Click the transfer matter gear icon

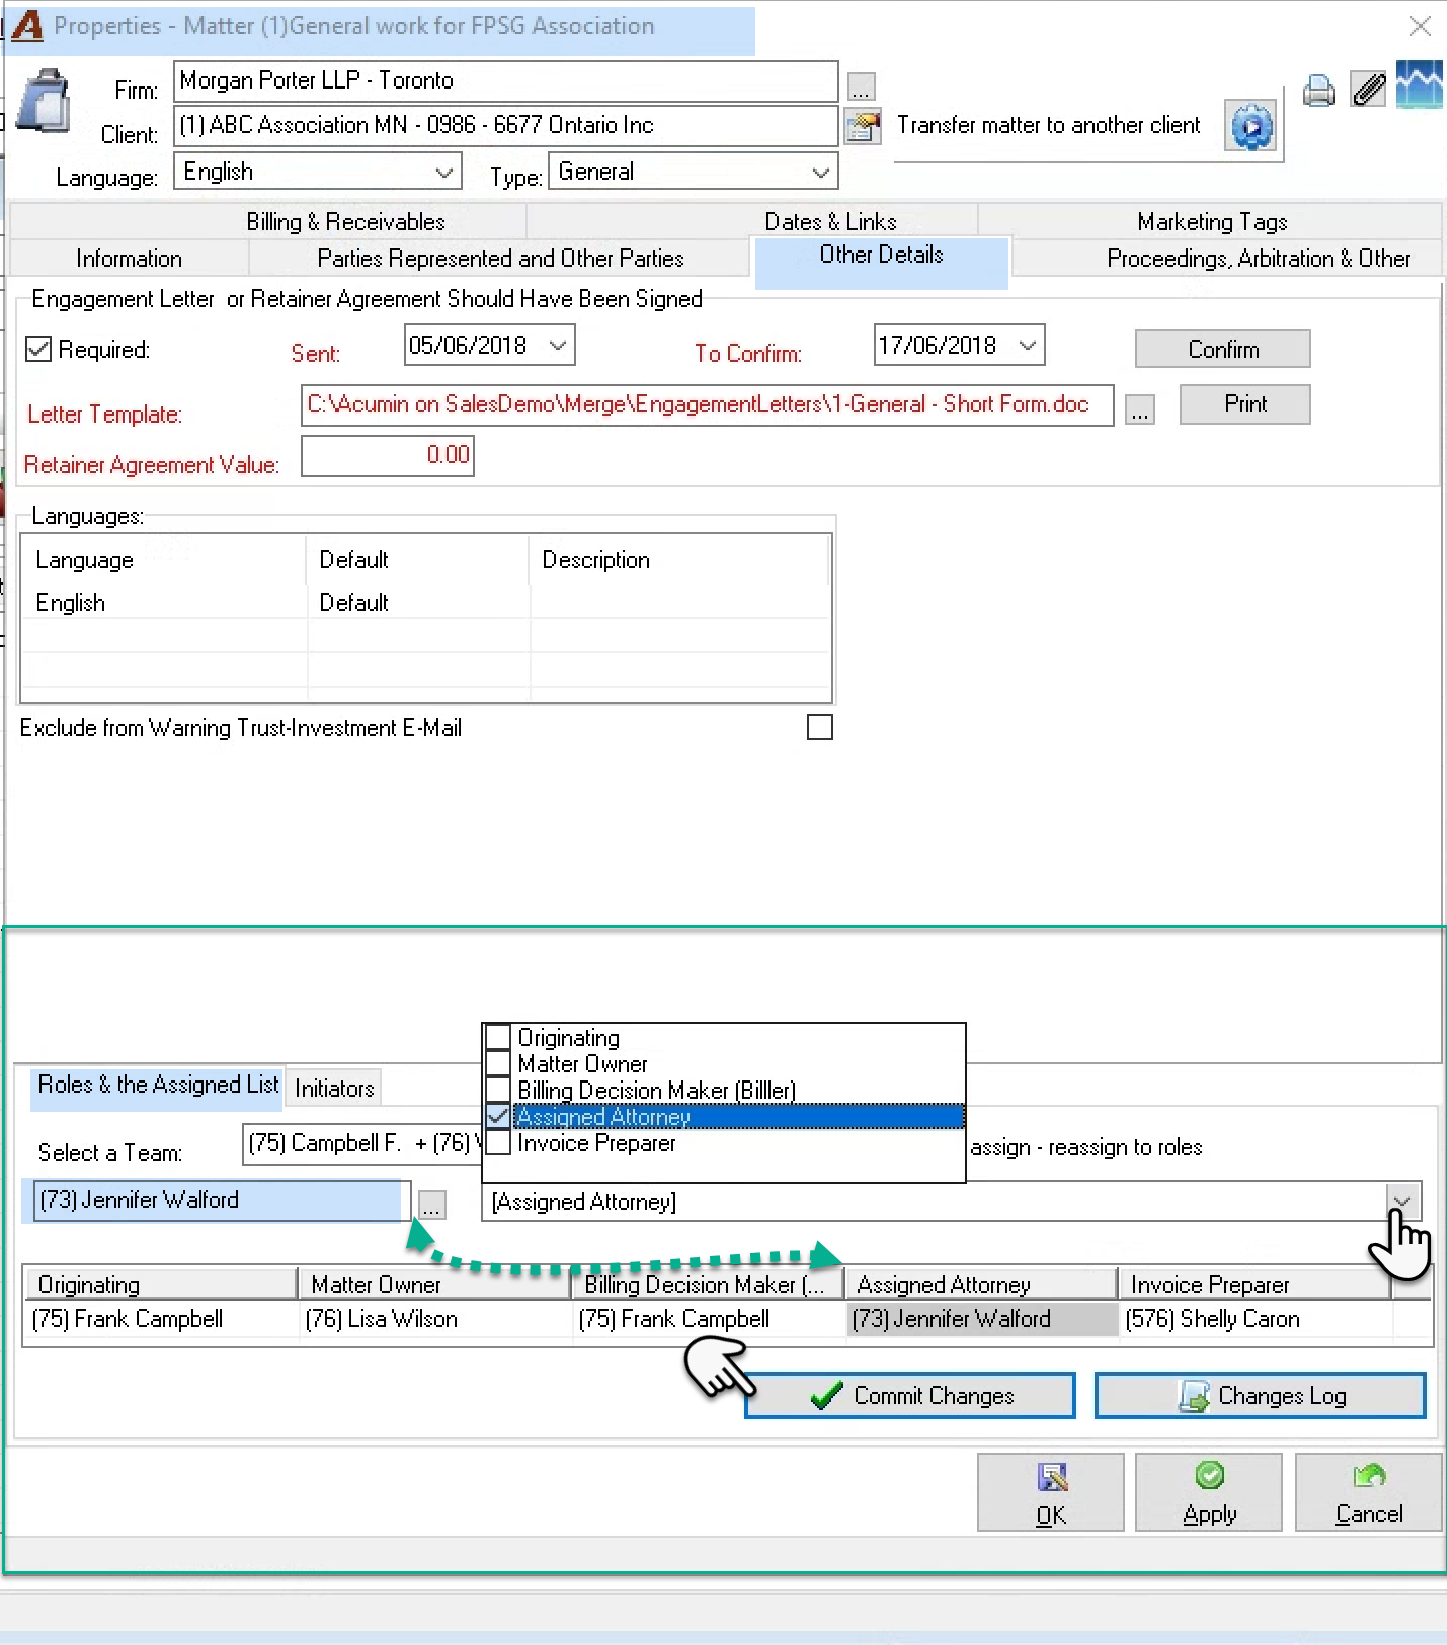tap(1251, 126)
